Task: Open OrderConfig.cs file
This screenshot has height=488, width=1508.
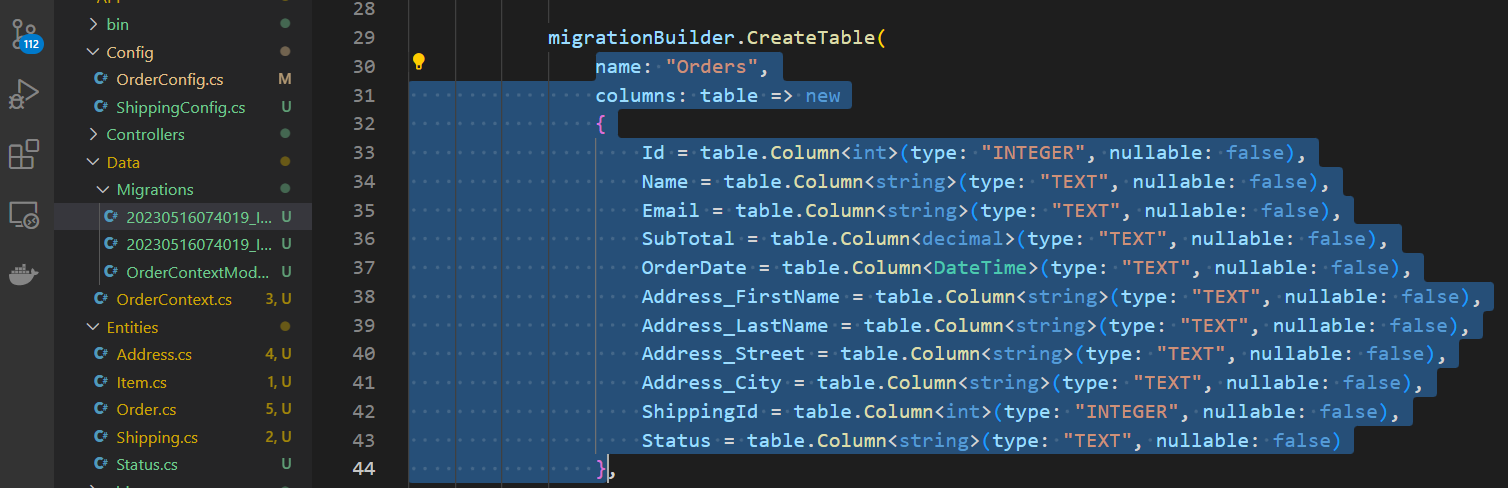Action: [170, 79]
